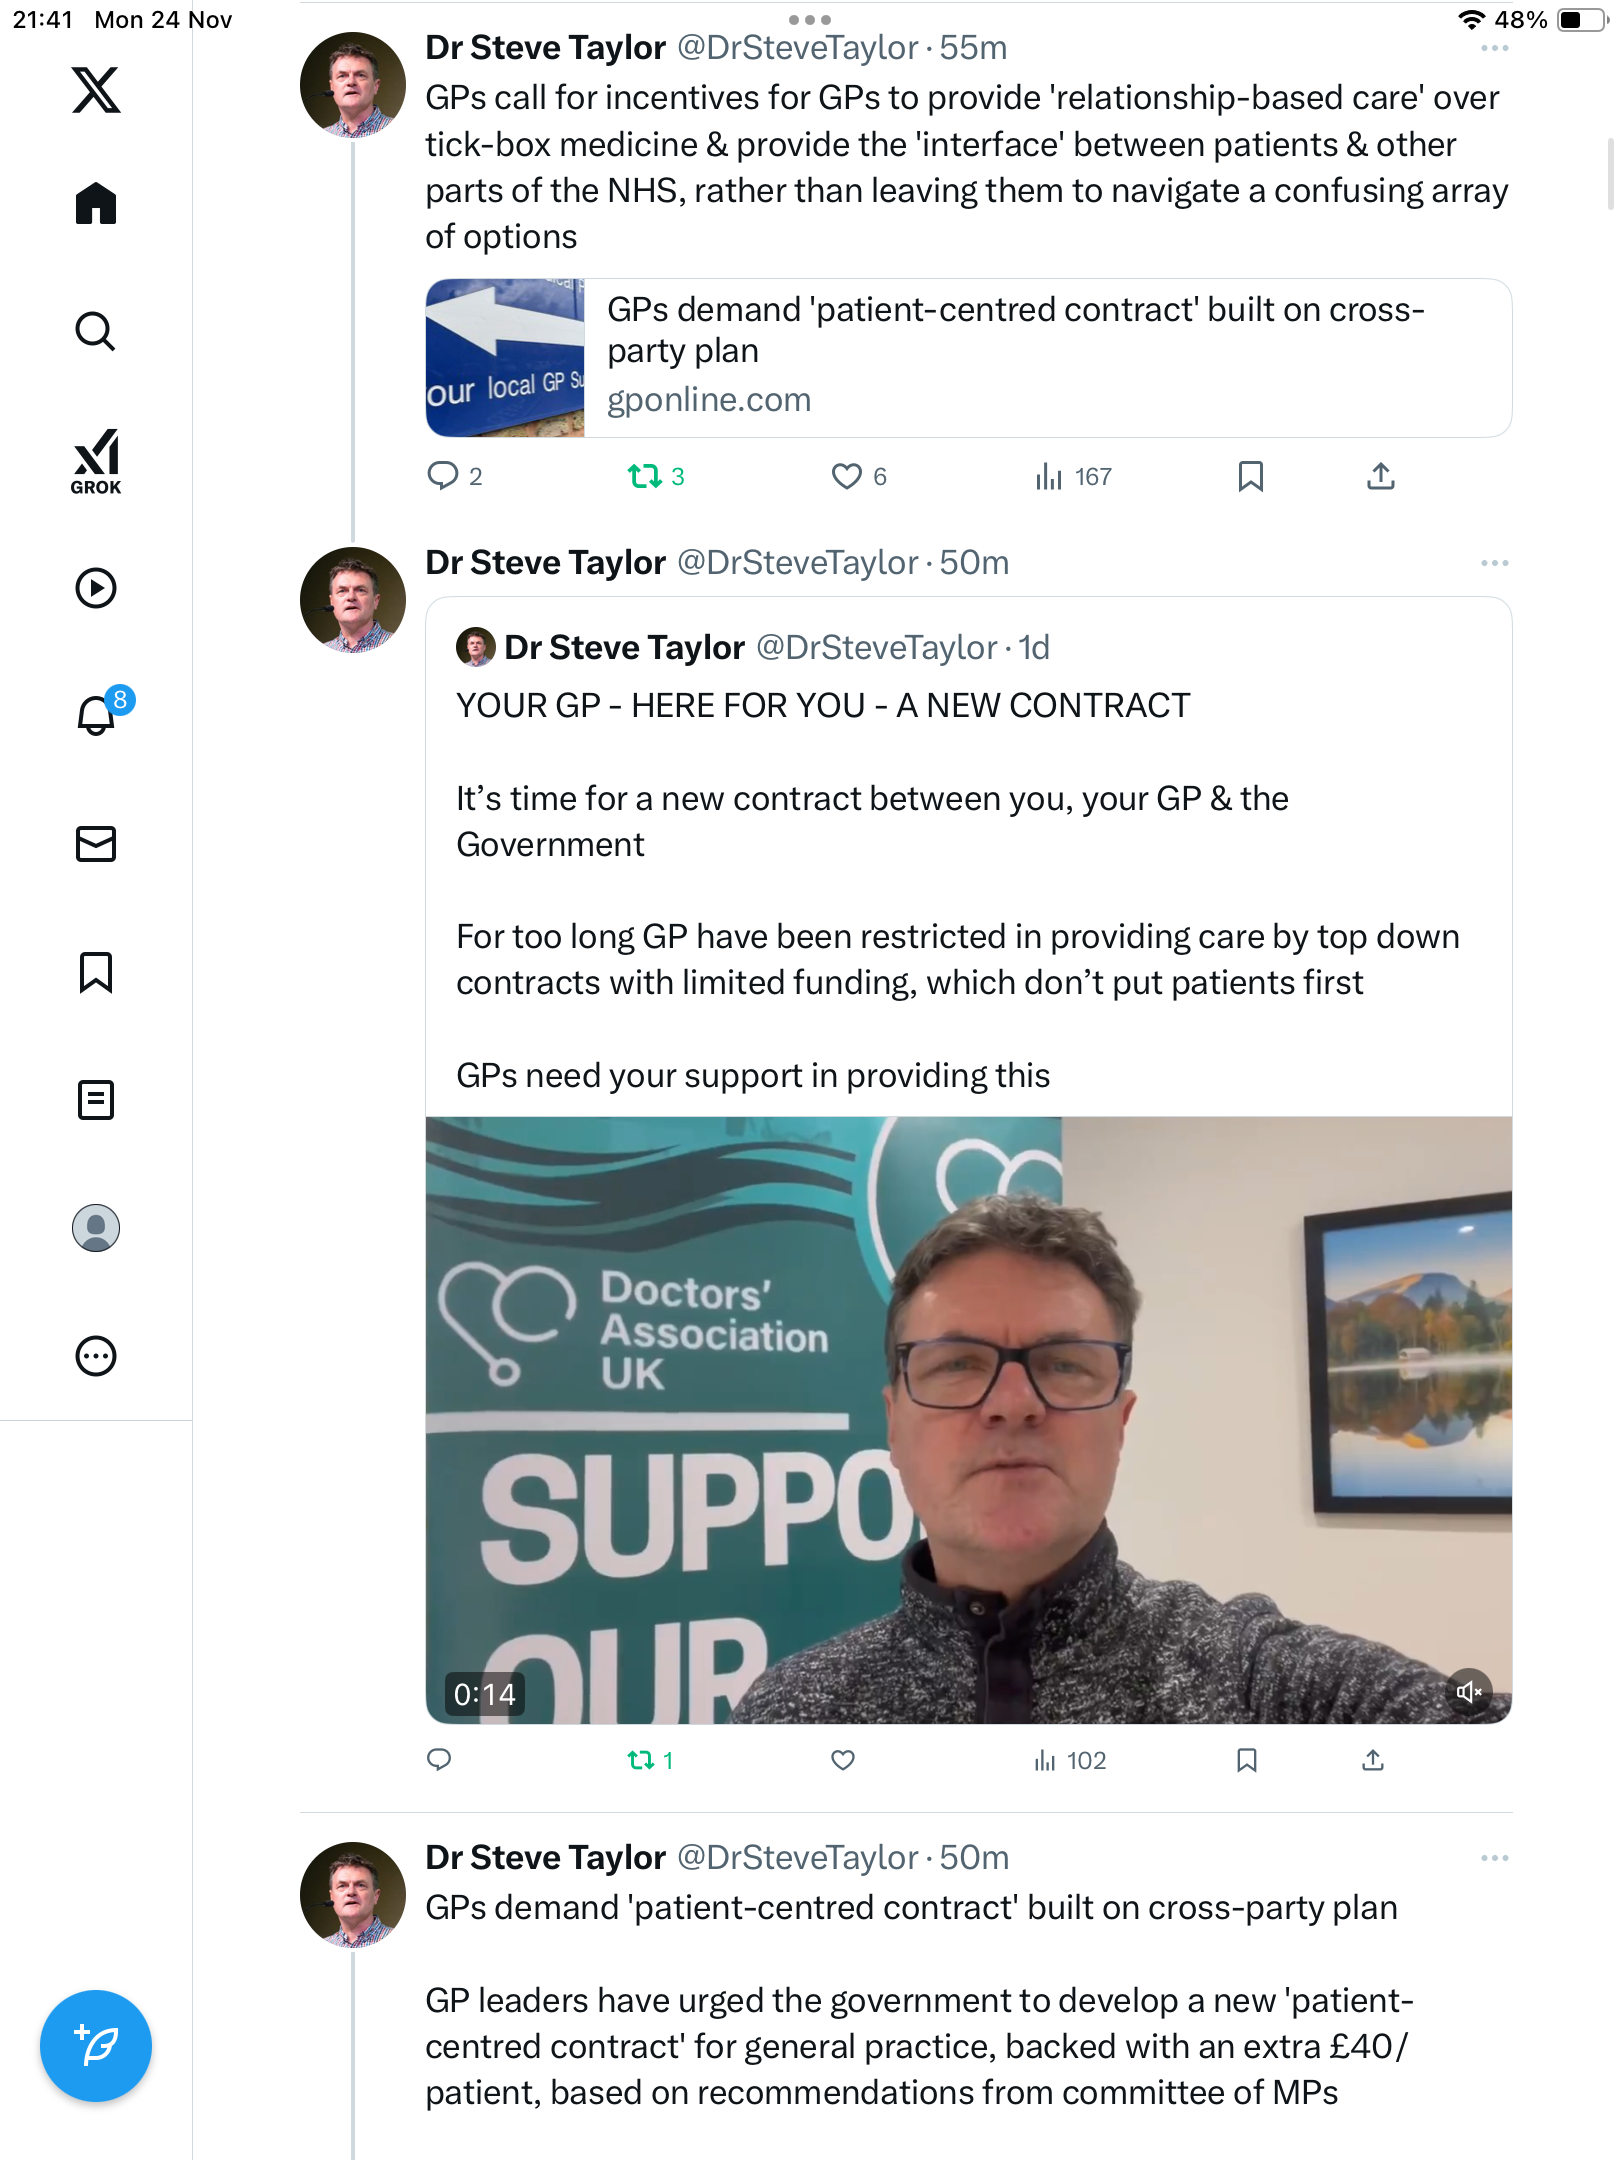1620x2160 pixels.
Task: Open the Lists page in sidebar
Action: pyautogui.click(x=96, y=1100)
